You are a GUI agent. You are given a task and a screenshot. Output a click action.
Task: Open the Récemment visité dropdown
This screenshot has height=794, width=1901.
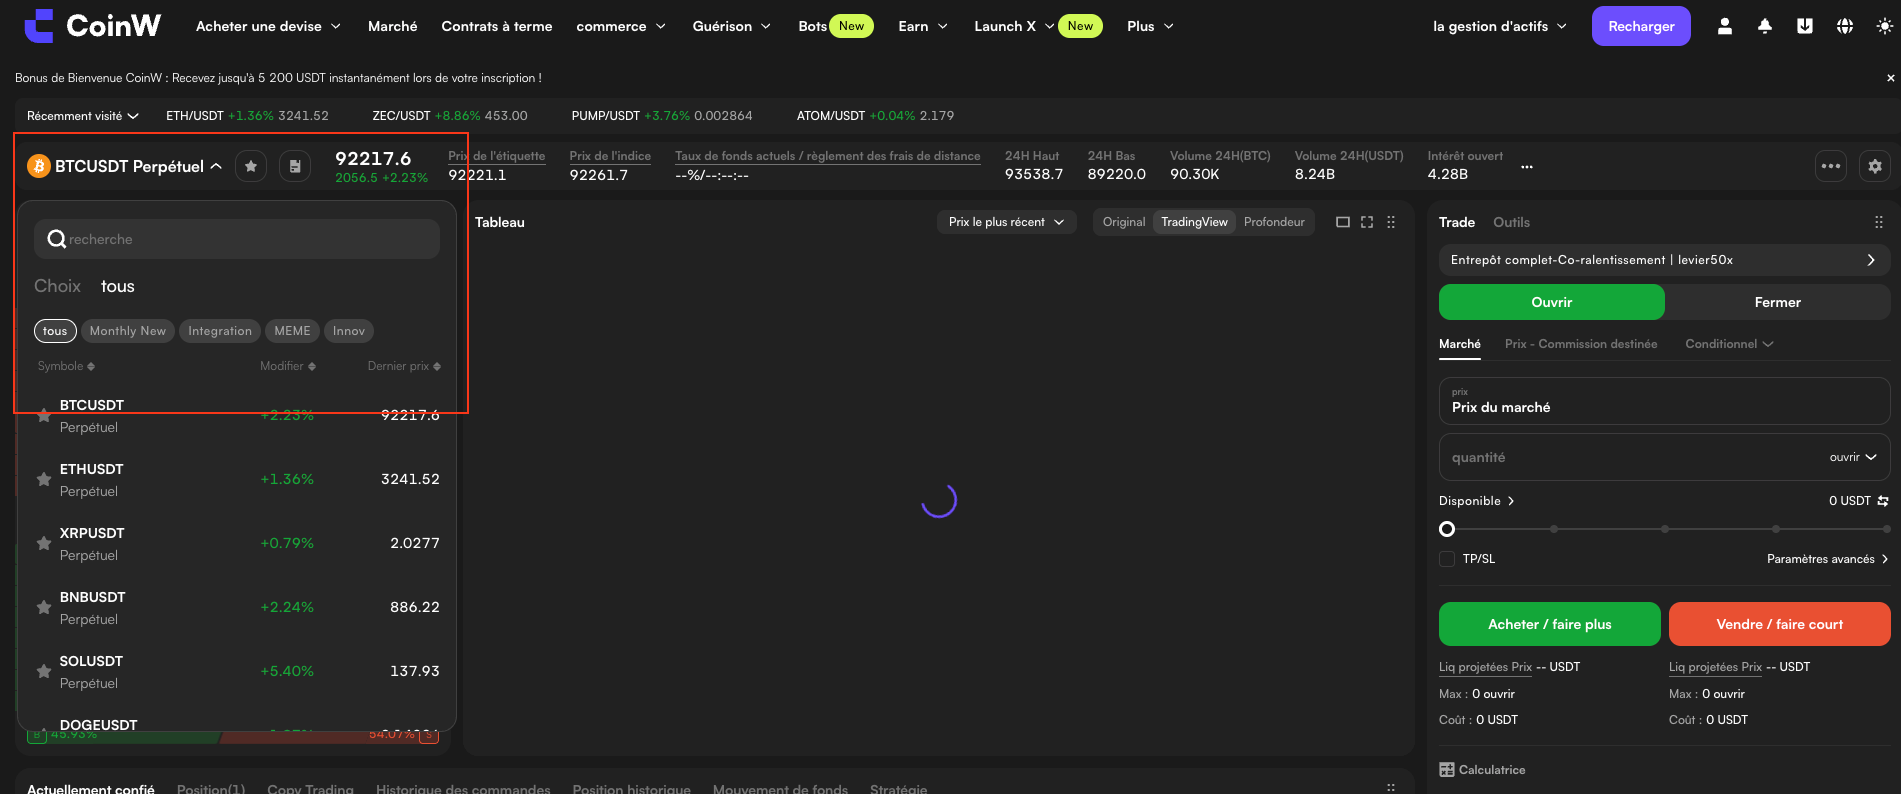[x=83, y=116]
